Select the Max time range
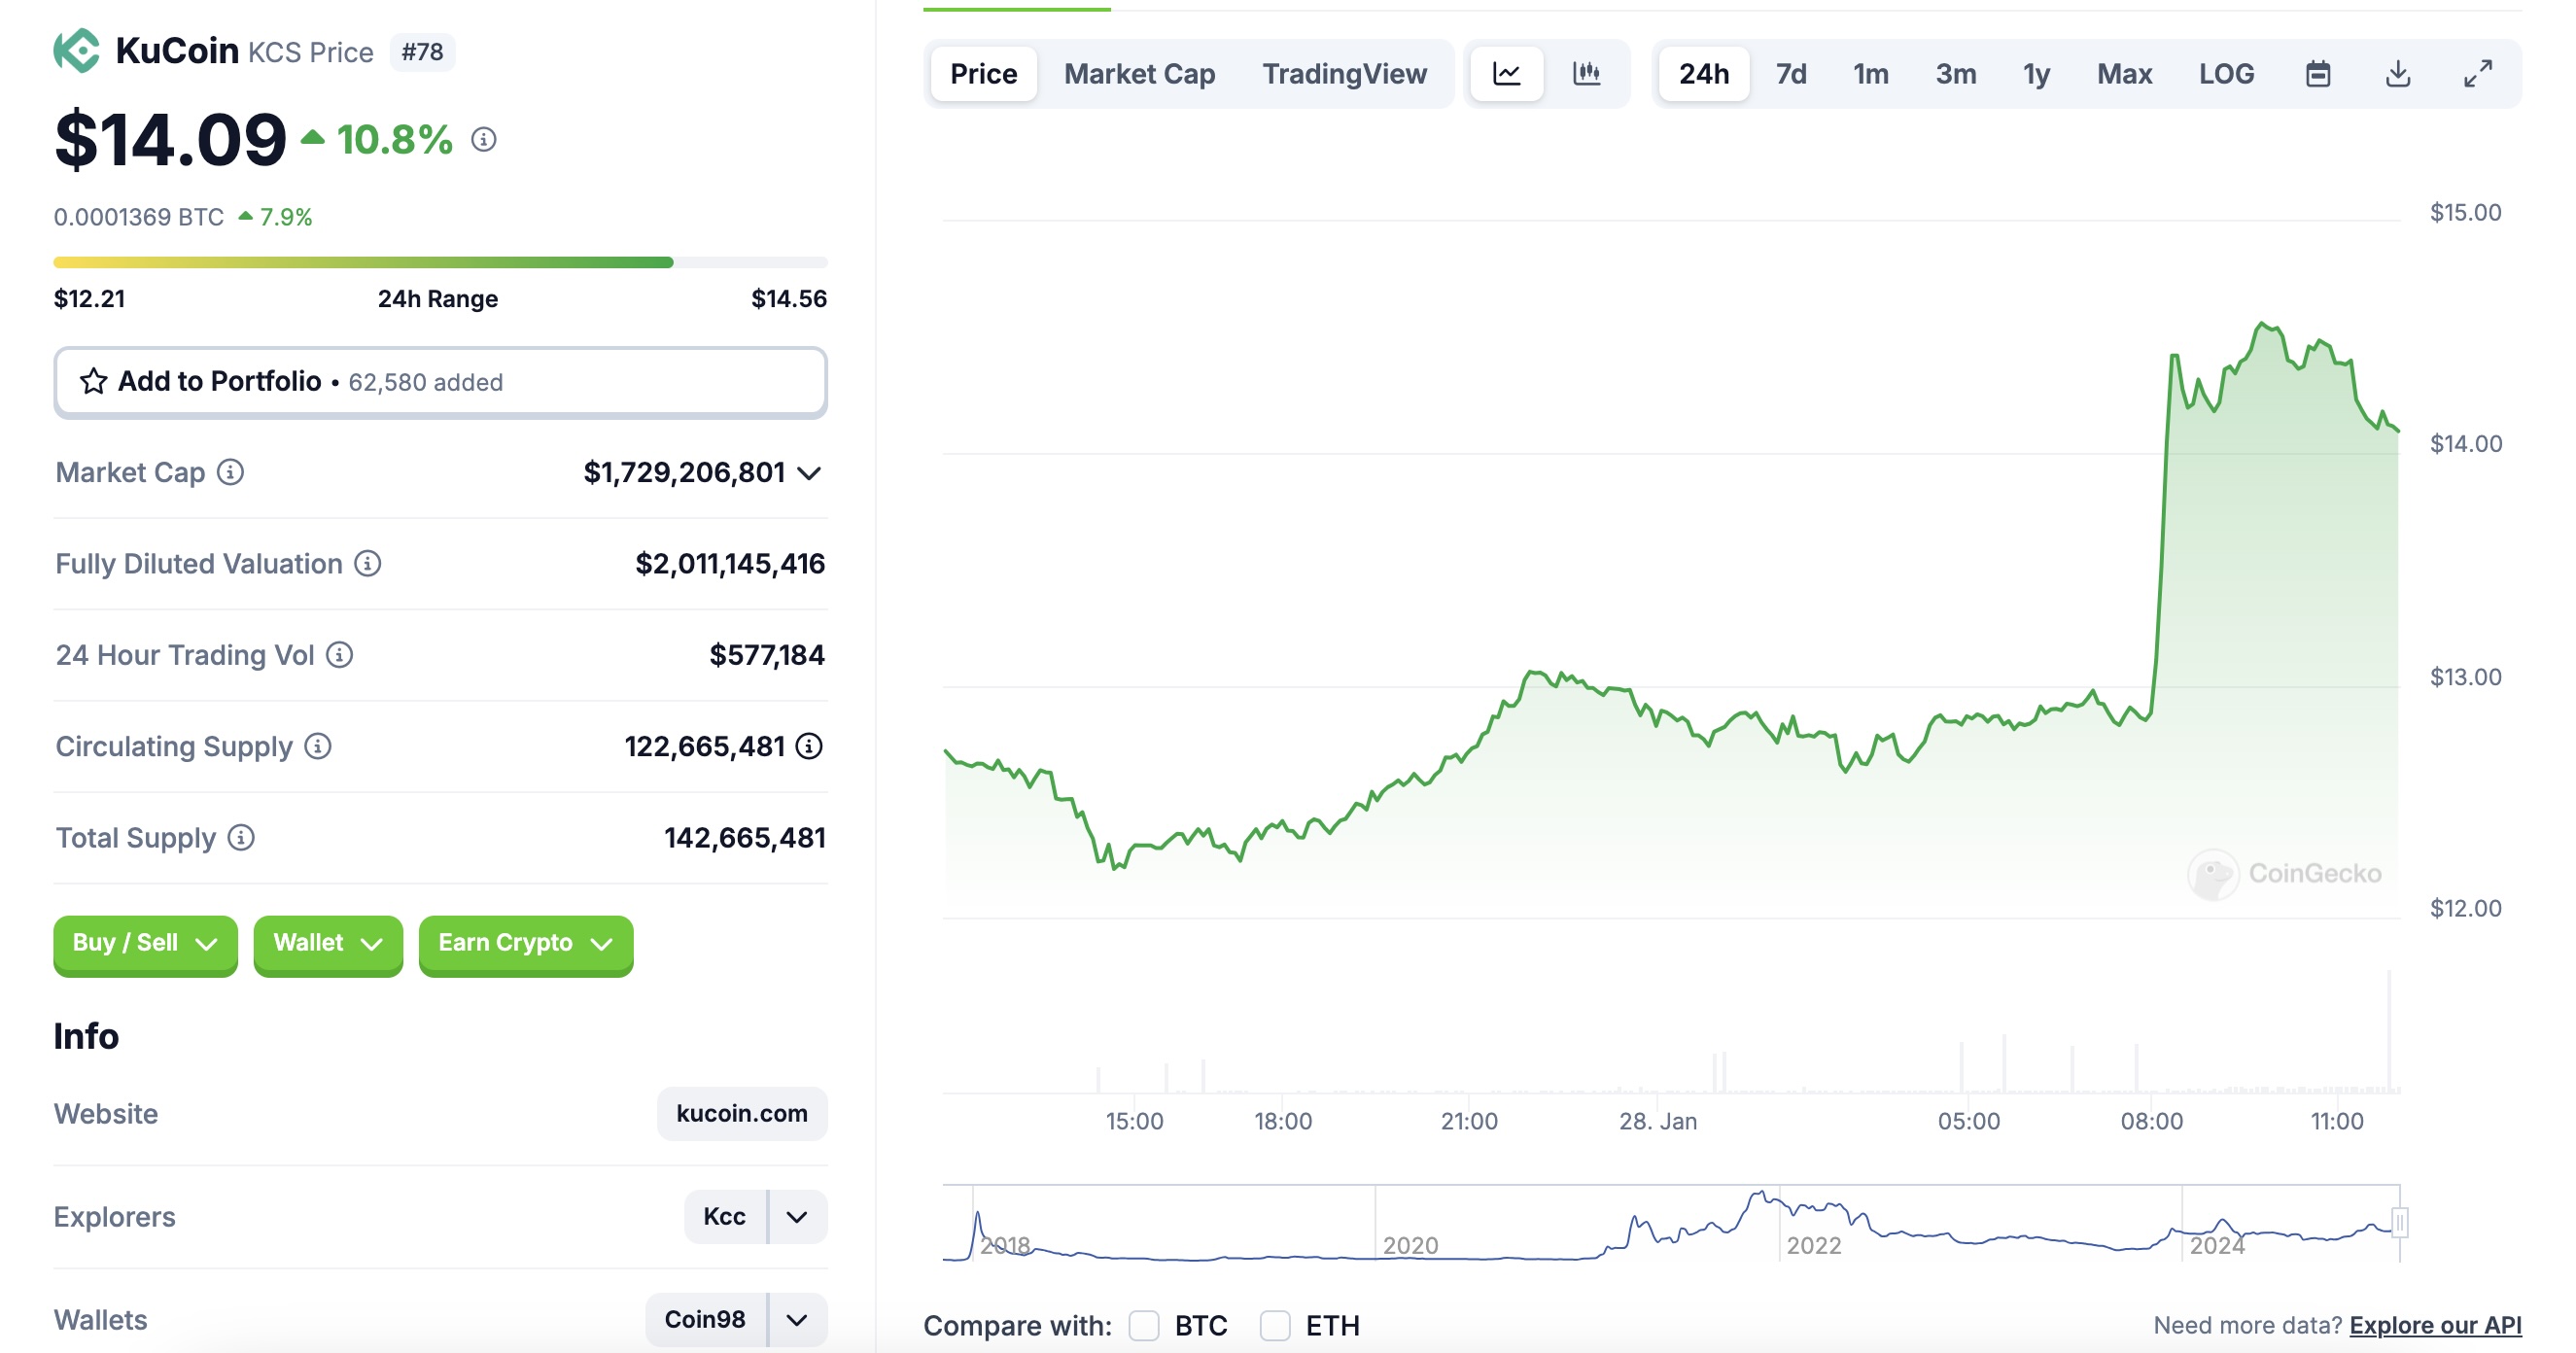The height and width of the screenshot is (1353, 2576). coord(2124,73)
